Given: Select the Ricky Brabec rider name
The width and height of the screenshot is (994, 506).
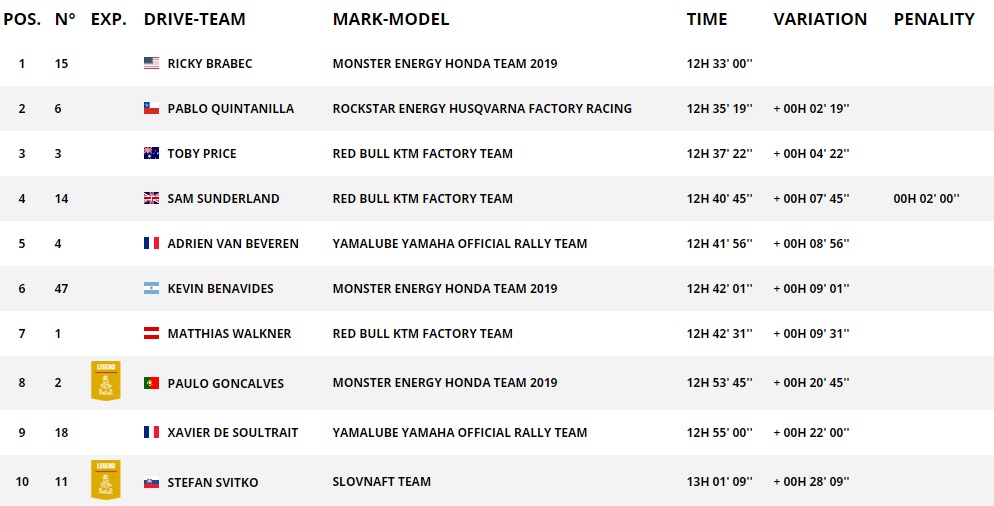Looking at the screenshot, I should coord(210,63).
